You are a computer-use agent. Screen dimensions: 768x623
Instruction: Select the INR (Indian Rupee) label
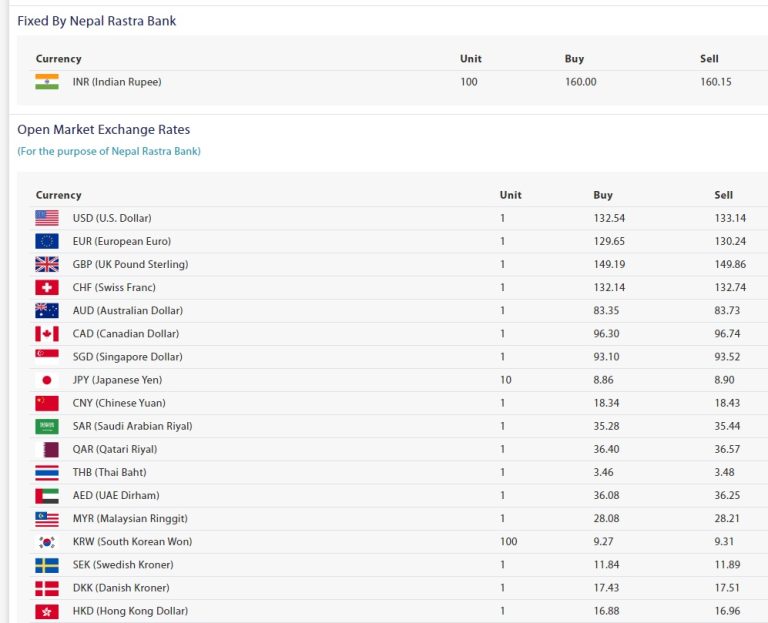[116, 82]
